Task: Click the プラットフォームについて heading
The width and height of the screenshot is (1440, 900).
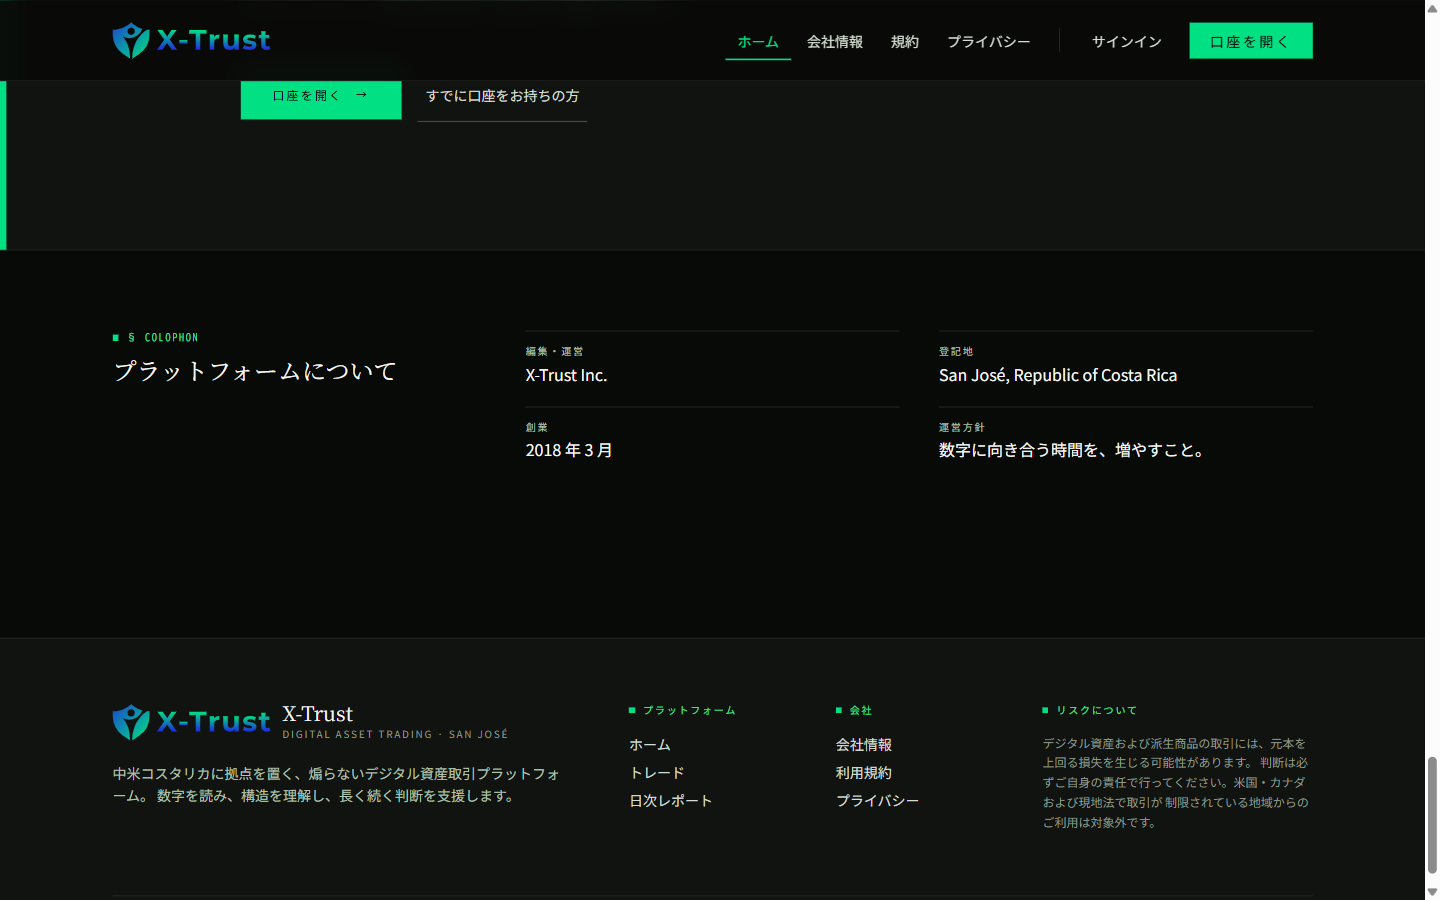Action: point(255,372)
